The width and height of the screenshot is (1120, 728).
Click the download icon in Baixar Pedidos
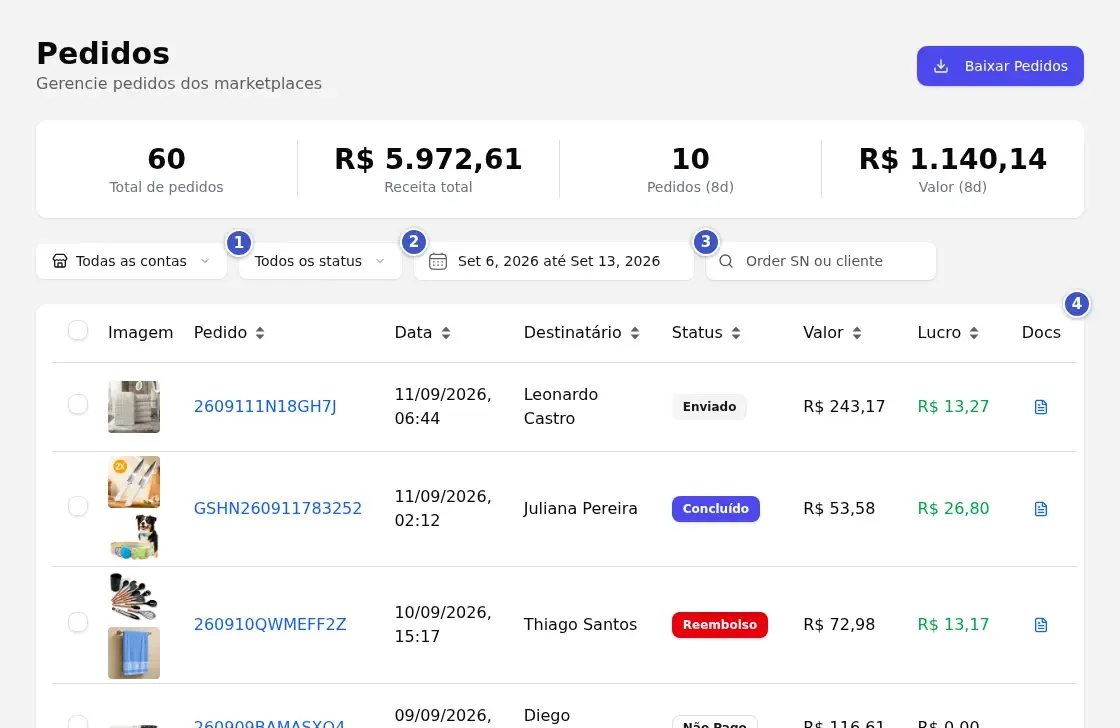[941, 66]
